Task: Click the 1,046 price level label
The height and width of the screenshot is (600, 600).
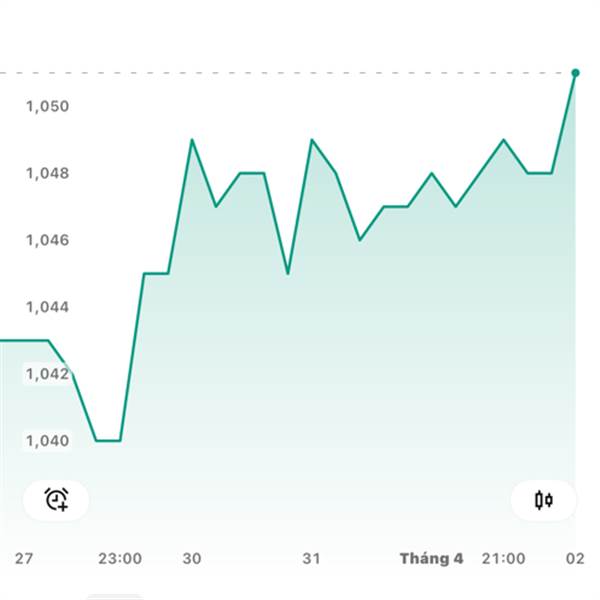Action: click(x=47, y=240)
